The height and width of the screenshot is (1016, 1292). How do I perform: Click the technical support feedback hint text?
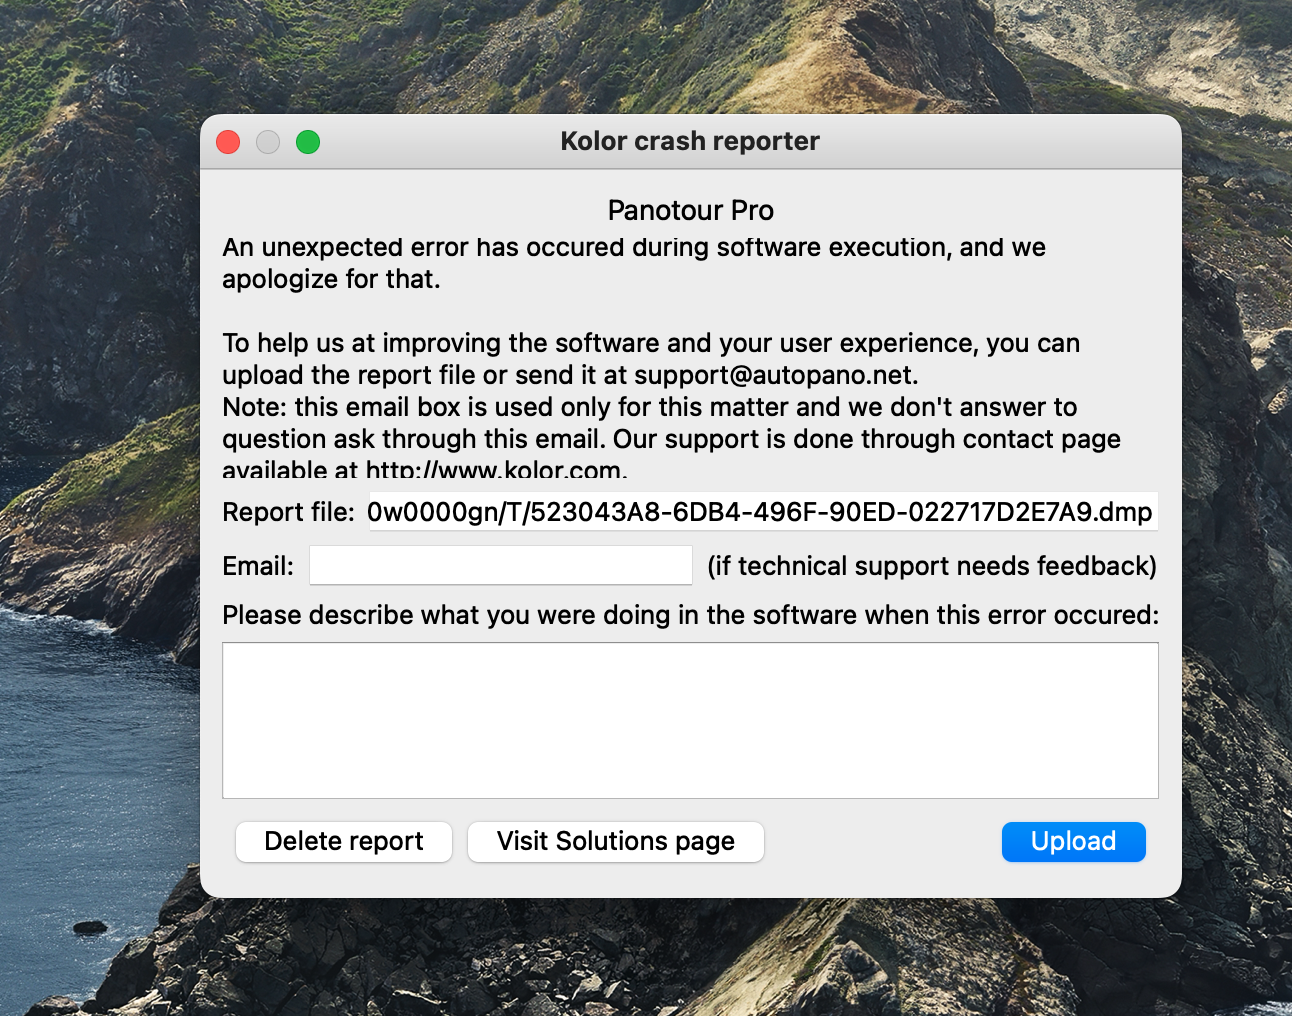(931, 567)
